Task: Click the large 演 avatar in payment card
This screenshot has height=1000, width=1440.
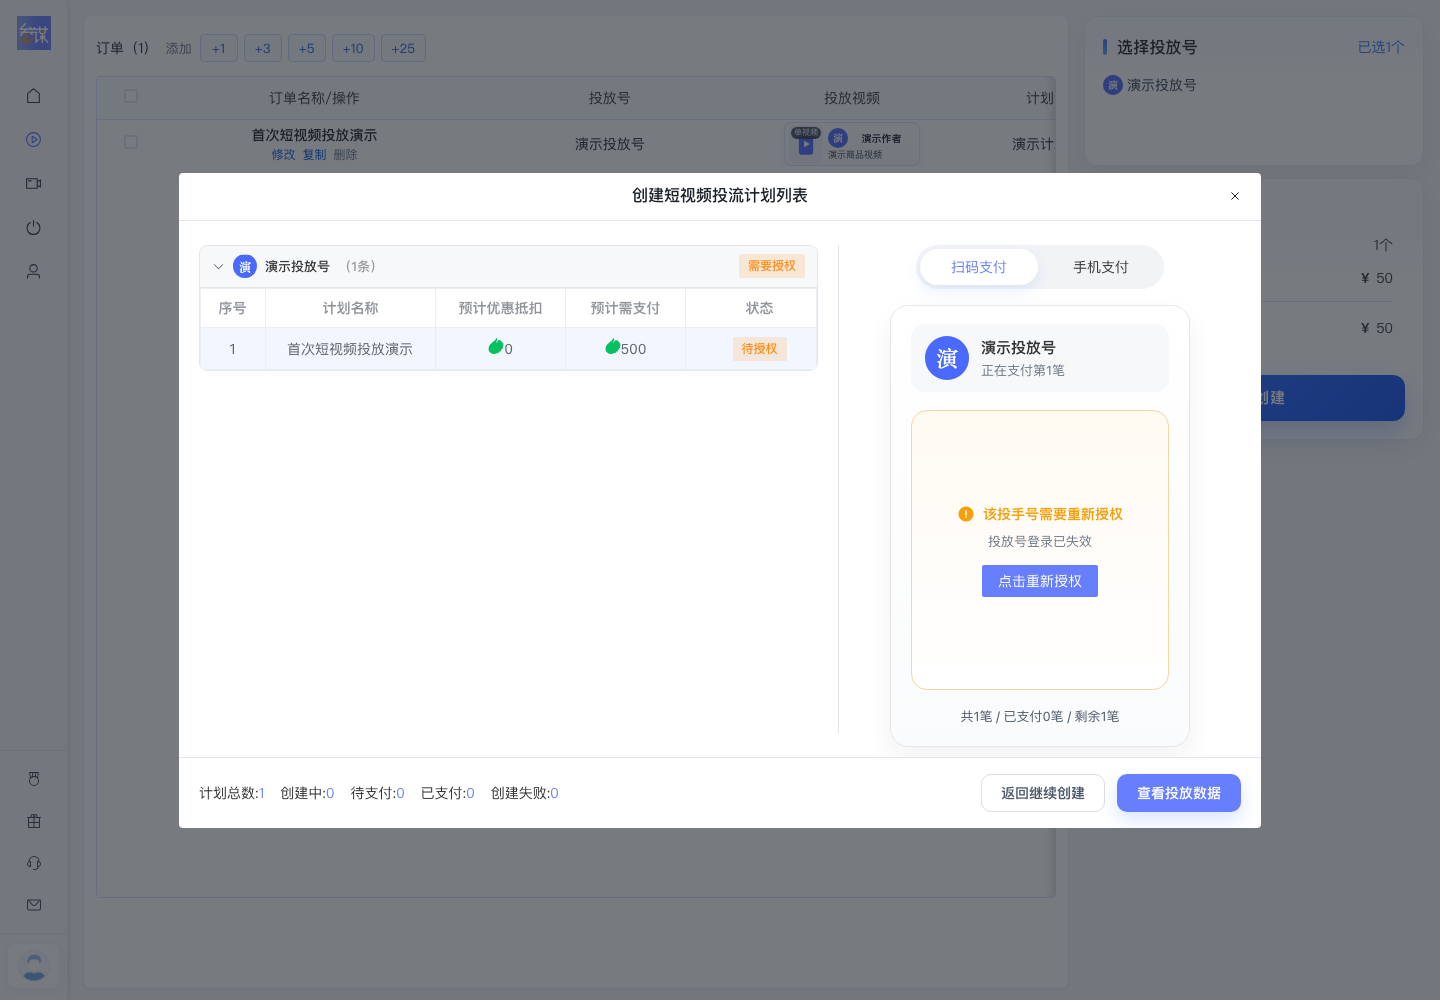Action: (x=947, y=358)
